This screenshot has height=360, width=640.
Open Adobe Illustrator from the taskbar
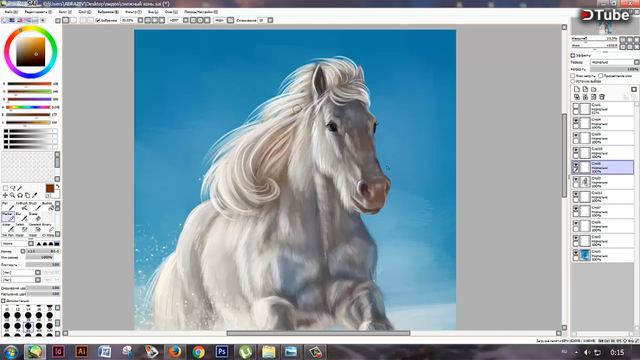[x=82, y=351]
